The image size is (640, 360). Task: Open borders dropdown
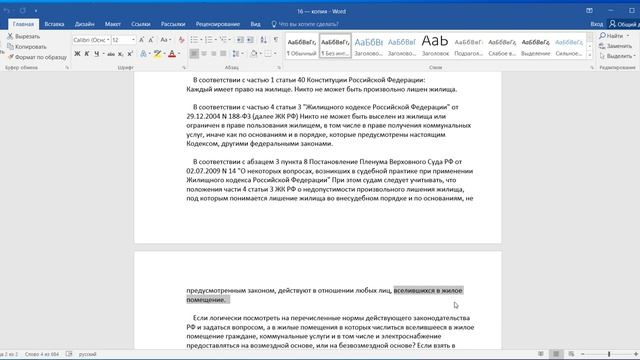click(275, 53)
